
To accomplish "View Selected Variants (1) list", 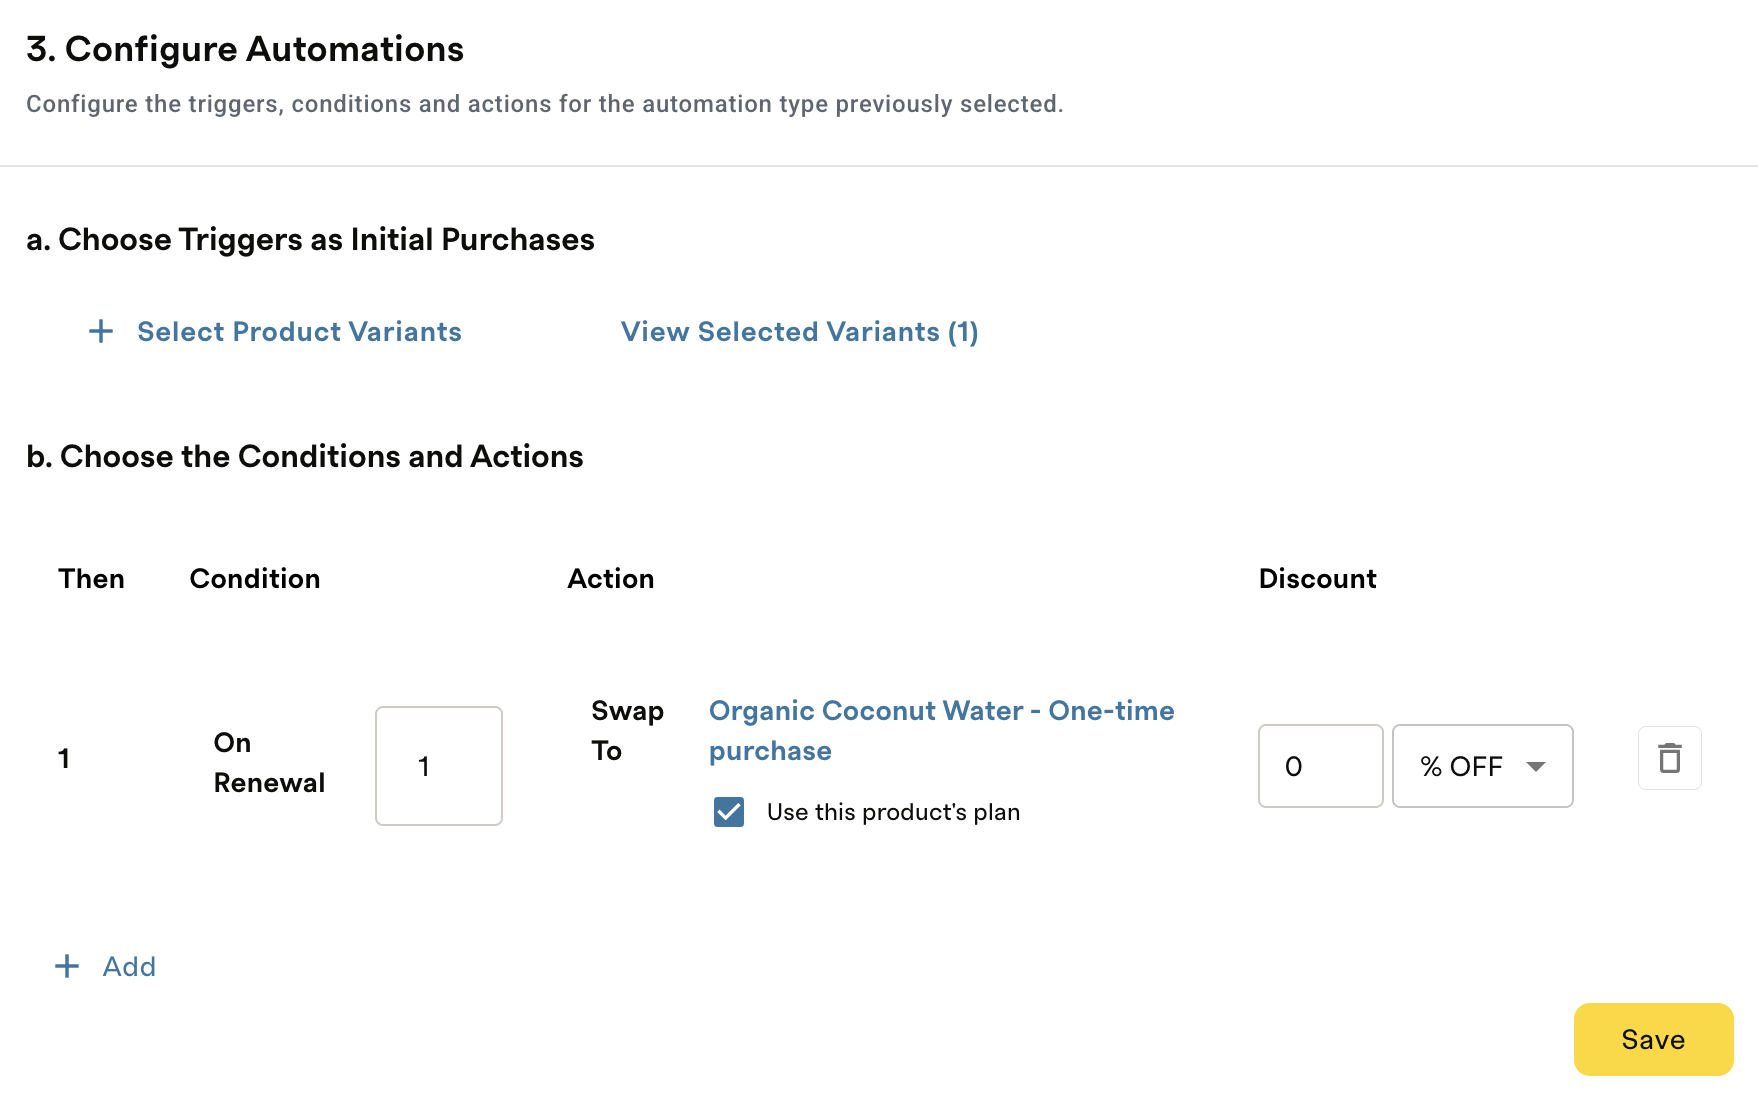I will pyautogui.click(x=799, y=332).
